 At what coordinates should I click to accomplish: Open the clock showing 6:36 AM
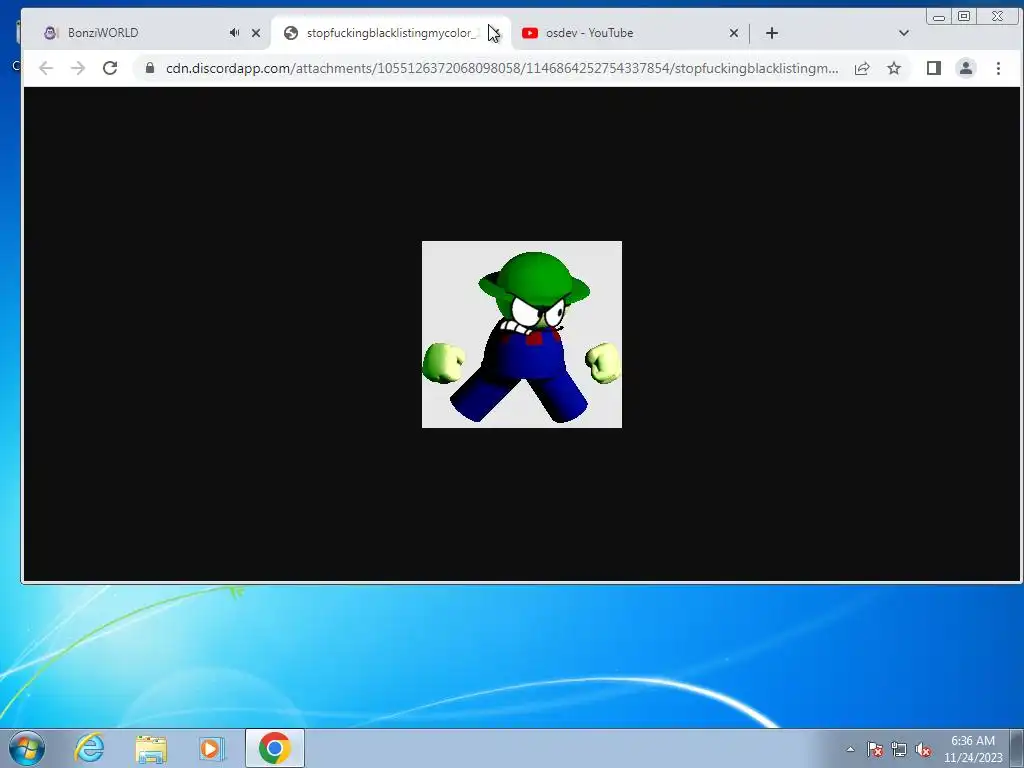[x=972, y=749]
